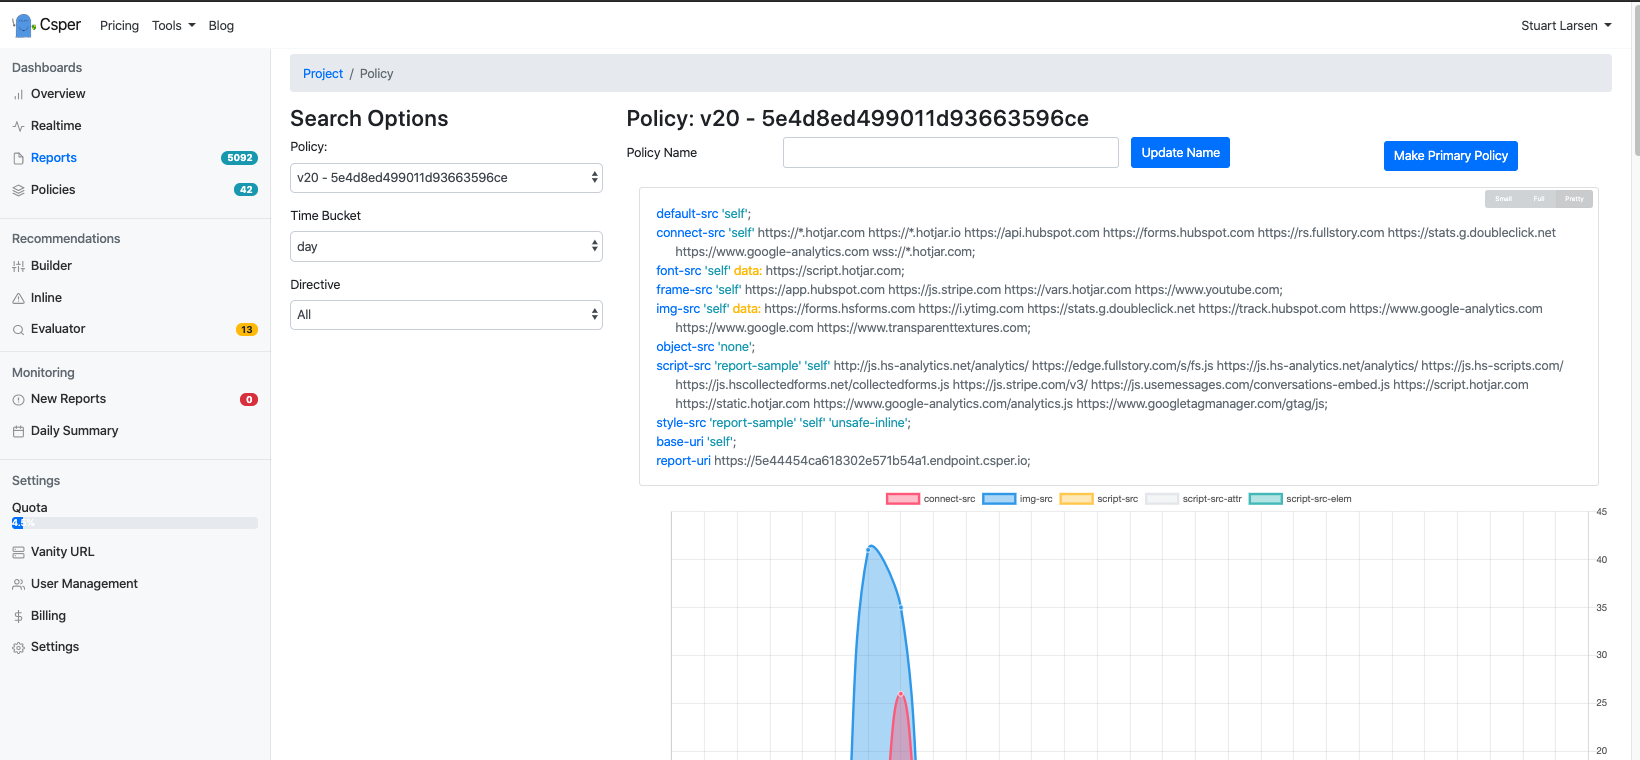Switch policy view to Small
The height and width of the screenshot is (760, 1640).
point(1503,199)
